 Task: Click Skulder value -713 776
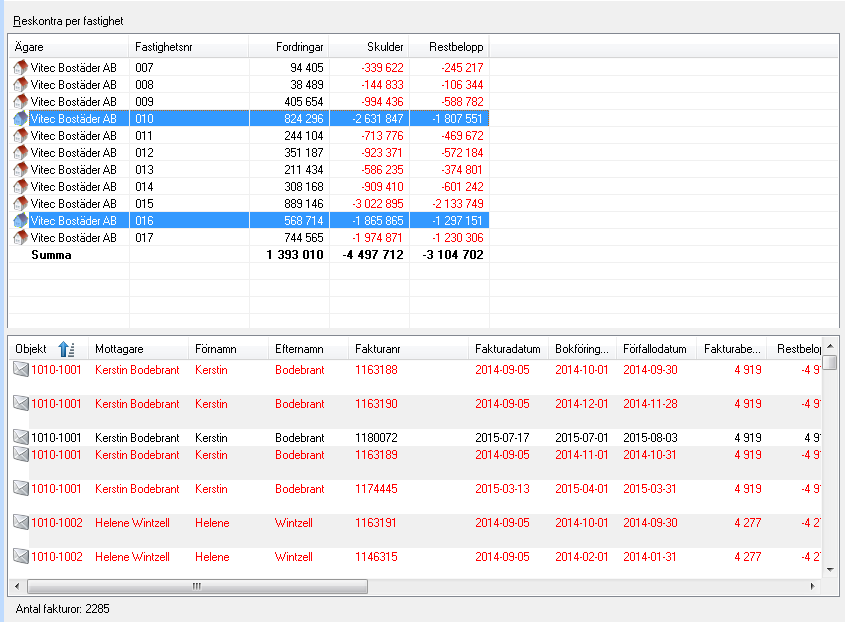pyautogui.click(x=383, y=135)
